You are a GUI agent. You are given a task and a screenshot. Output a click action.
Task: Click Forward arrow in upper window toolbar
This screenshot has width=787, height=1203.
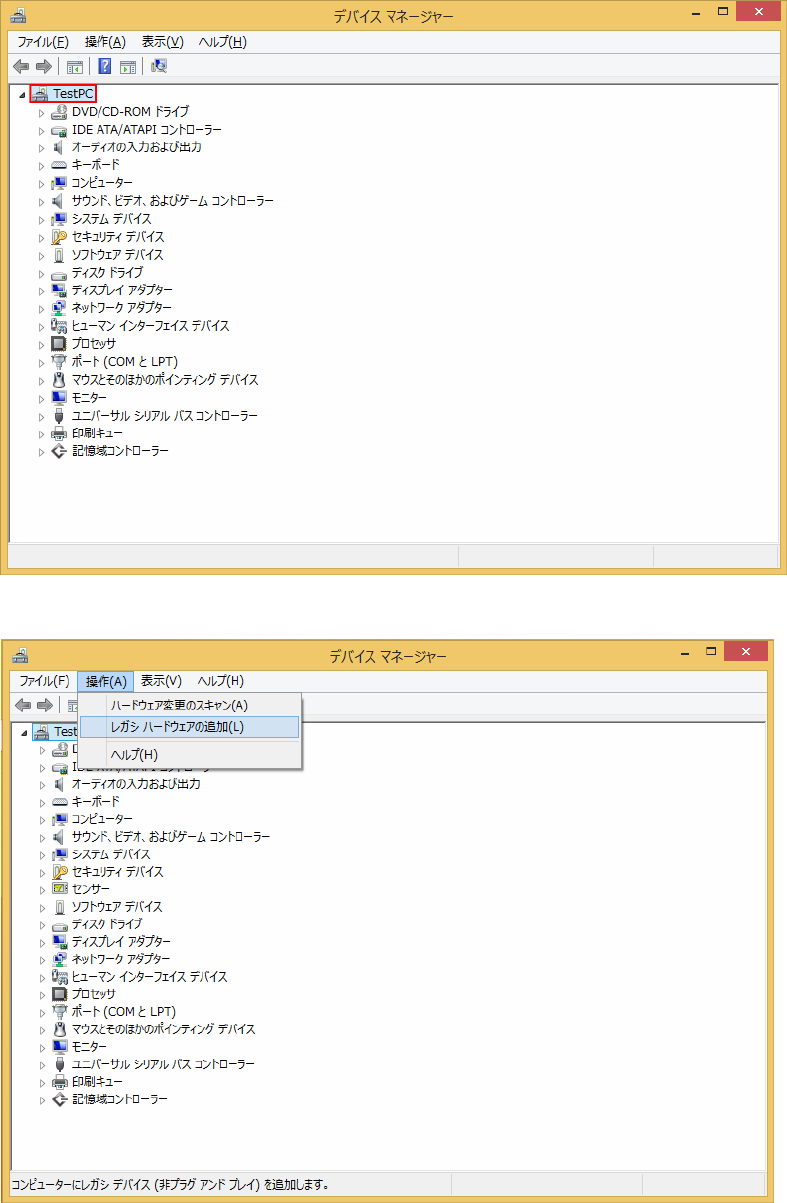[43, 67]
